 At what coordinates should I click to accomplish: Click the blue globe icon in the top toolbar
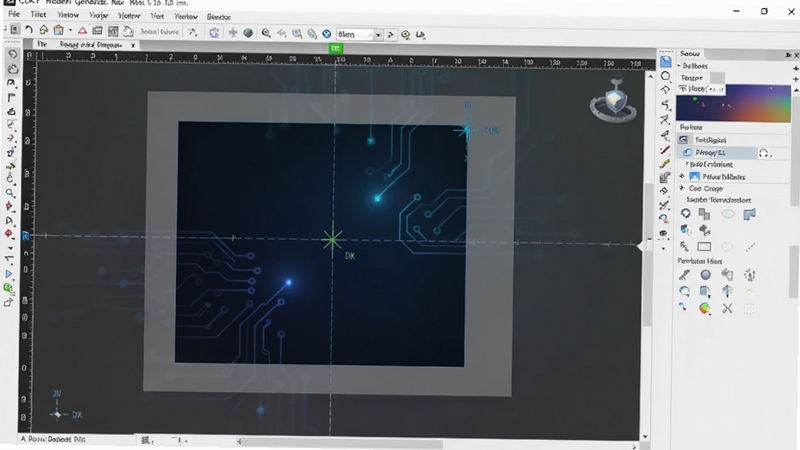pyautogui.click(x=327, y=34)
